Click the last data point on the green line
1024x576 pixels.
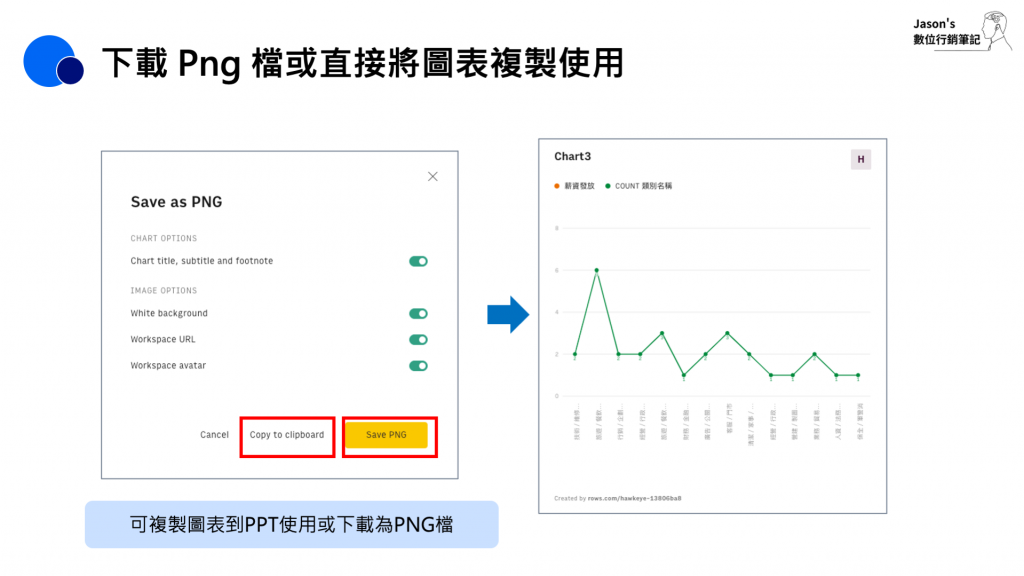[858, 376]
